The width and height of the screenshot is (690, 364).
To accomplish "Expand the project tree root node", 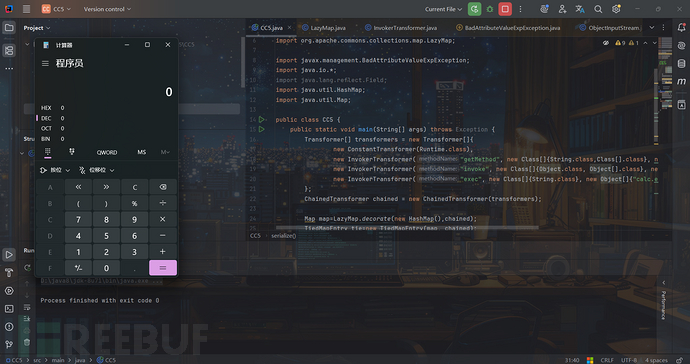I will click(27, 44).
